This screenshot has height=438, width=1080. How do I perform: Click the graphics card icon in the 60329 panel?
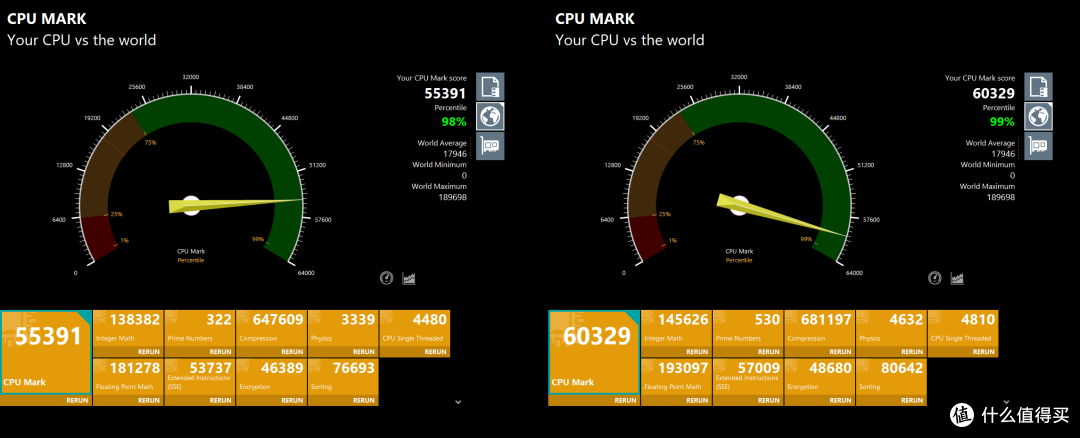coord(1039,146)
